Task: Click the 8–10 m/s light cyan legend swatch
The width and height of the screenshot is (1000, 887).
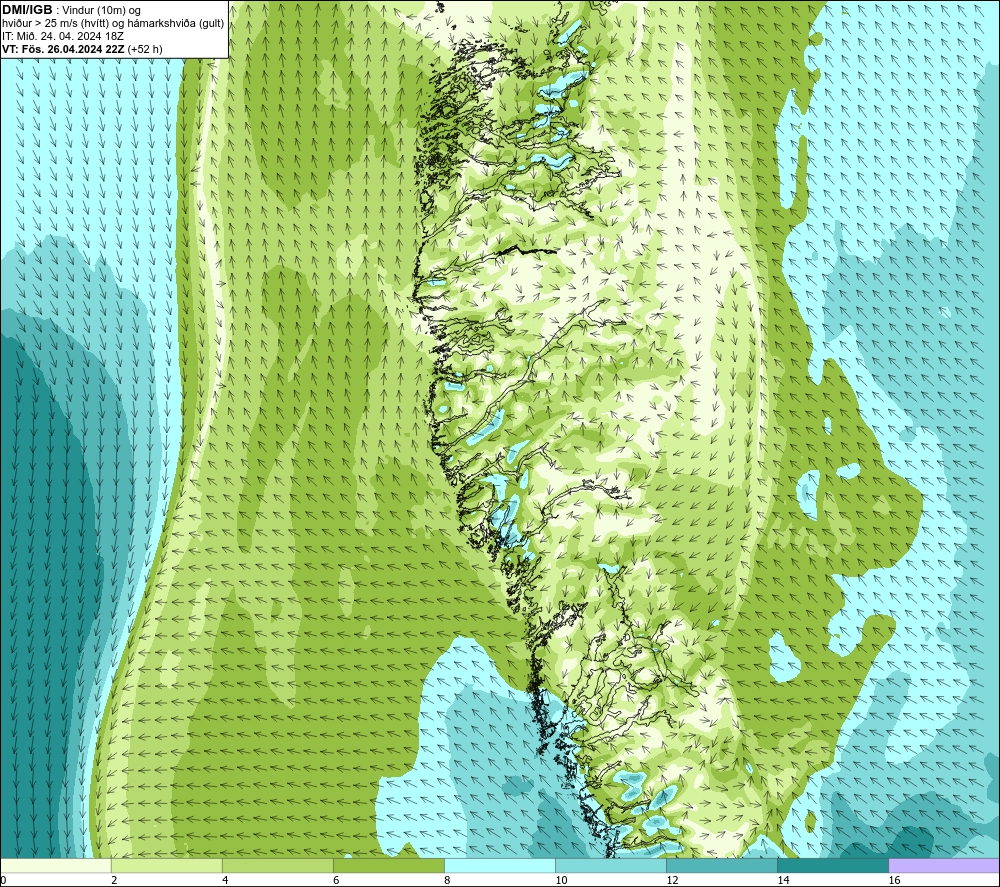Action: tap(500, 865)
